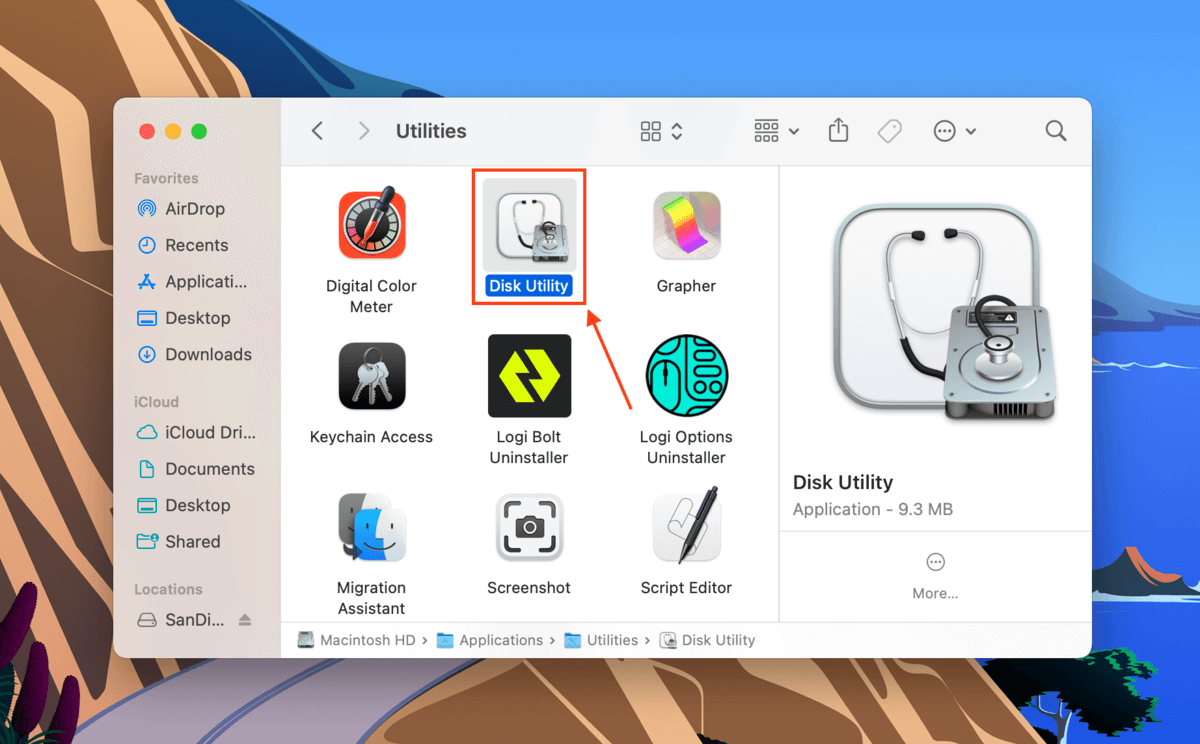The image size is (1200, 744).
Task: Open the Finder search magnifier
Action: tap(1055, 131)
